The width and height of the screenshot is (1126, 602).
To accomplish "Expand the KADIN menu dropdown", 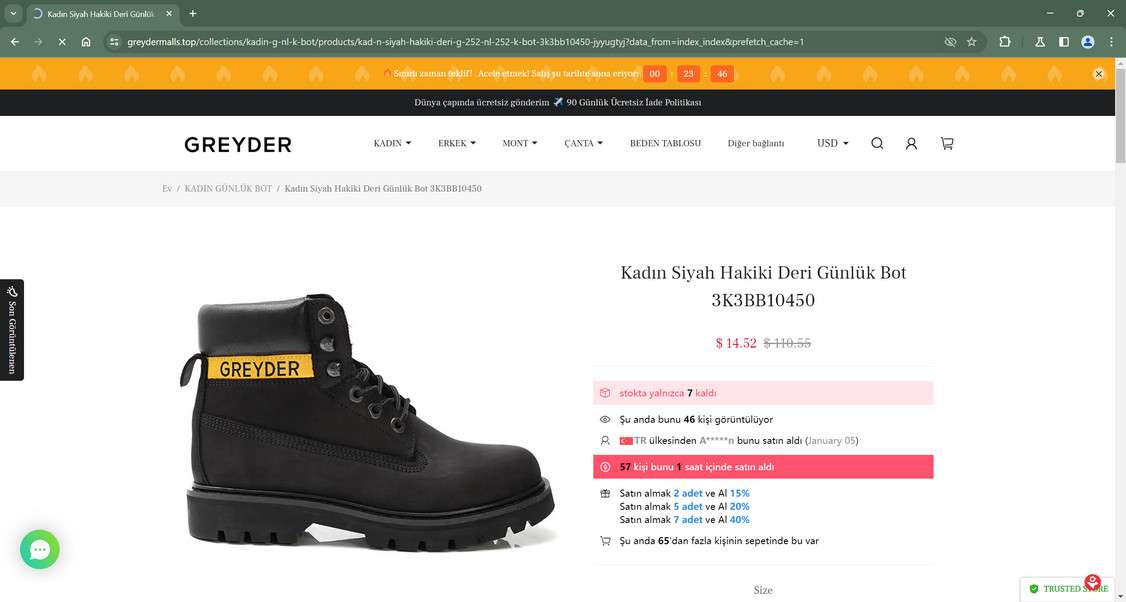I will (392, 143).
